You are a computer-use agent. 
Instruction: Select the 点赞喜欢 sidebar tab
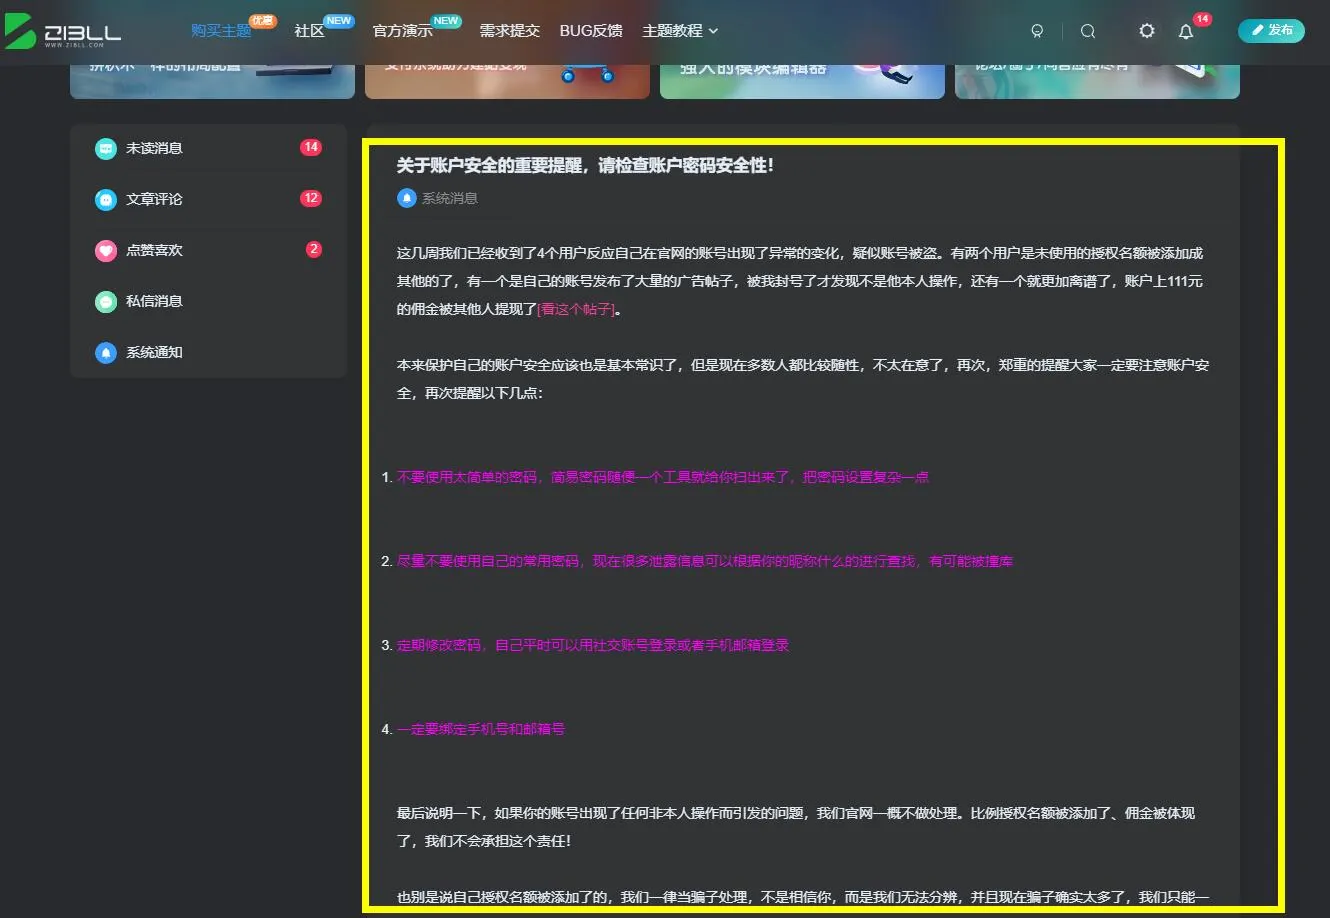(x=208, y=251)
